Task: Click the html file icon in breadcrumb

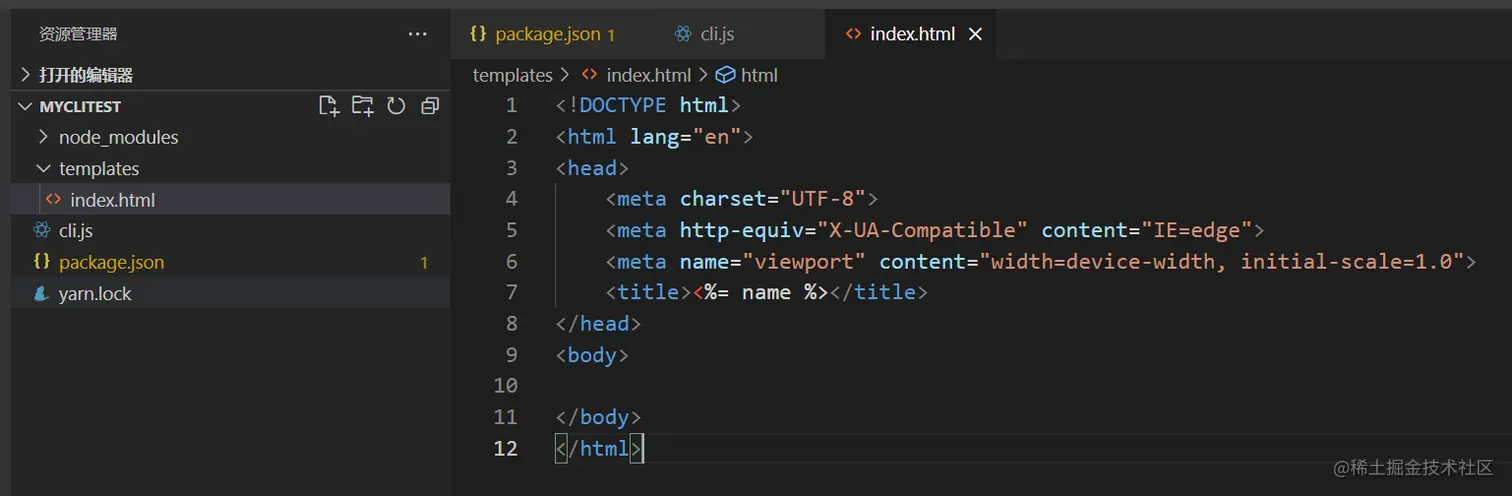Action: point(590,75)
